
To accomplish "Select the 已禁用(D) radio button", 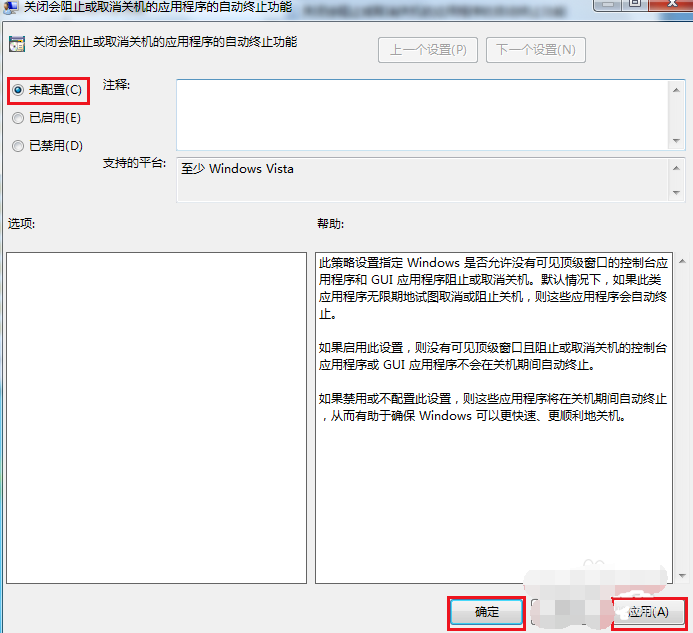I will (x=48, y=146).
